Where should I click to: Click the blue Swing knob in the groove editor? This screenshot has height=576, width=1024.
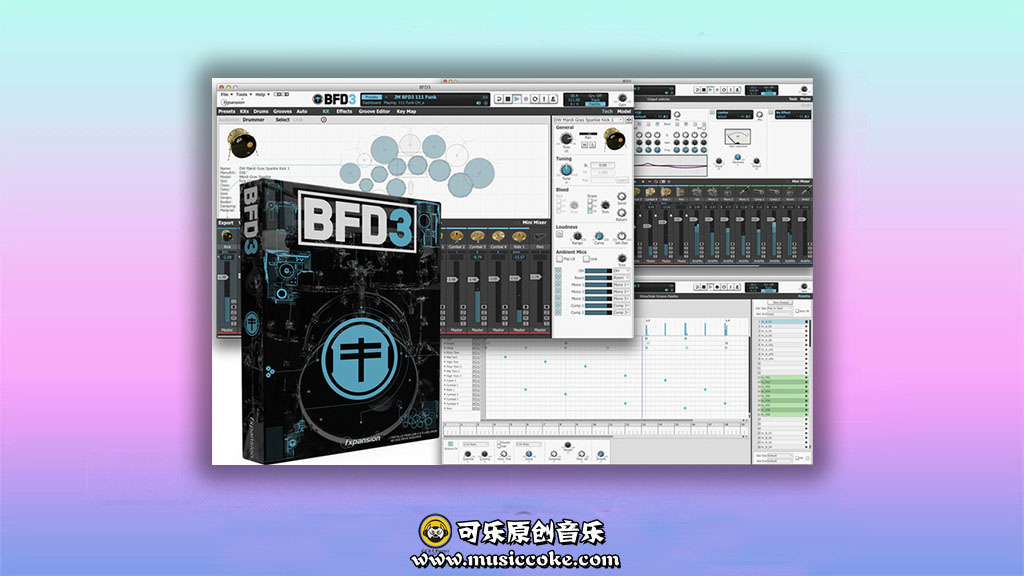point(529,453)
